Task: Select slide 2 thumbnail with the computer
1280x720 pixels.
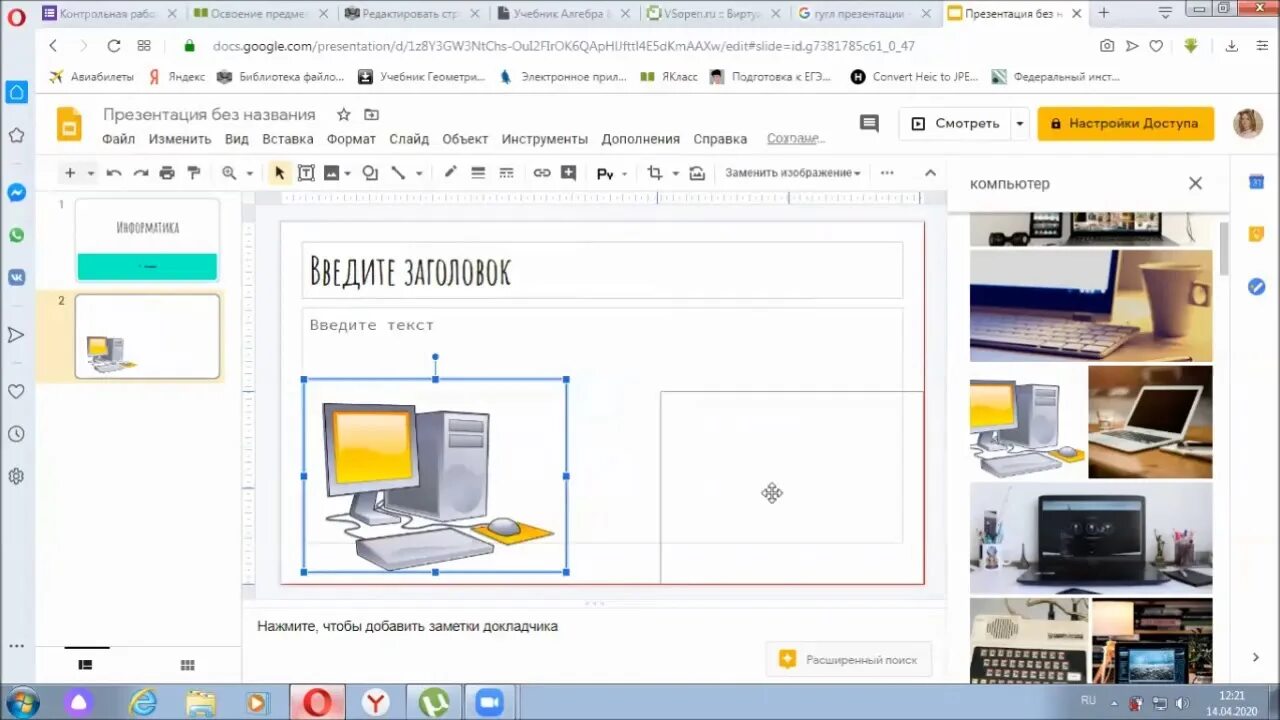Action: click(x=147, y=336)
